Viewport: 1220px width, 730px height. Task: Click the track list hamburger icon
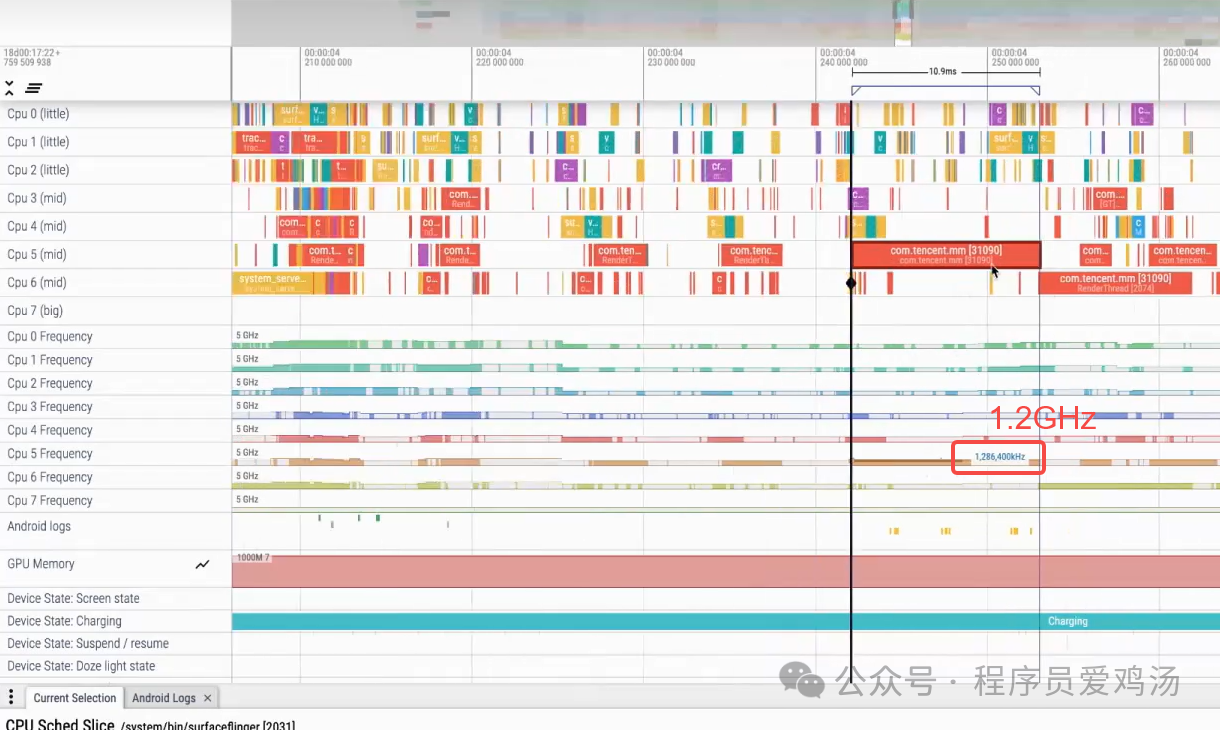[33, 88]
